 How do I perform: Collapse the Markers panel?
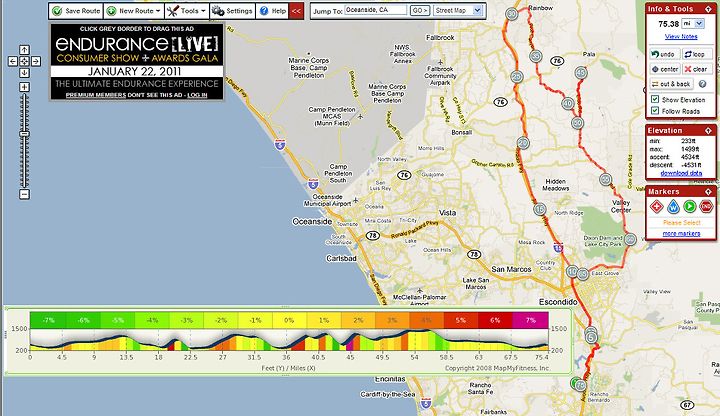[709, 191]
